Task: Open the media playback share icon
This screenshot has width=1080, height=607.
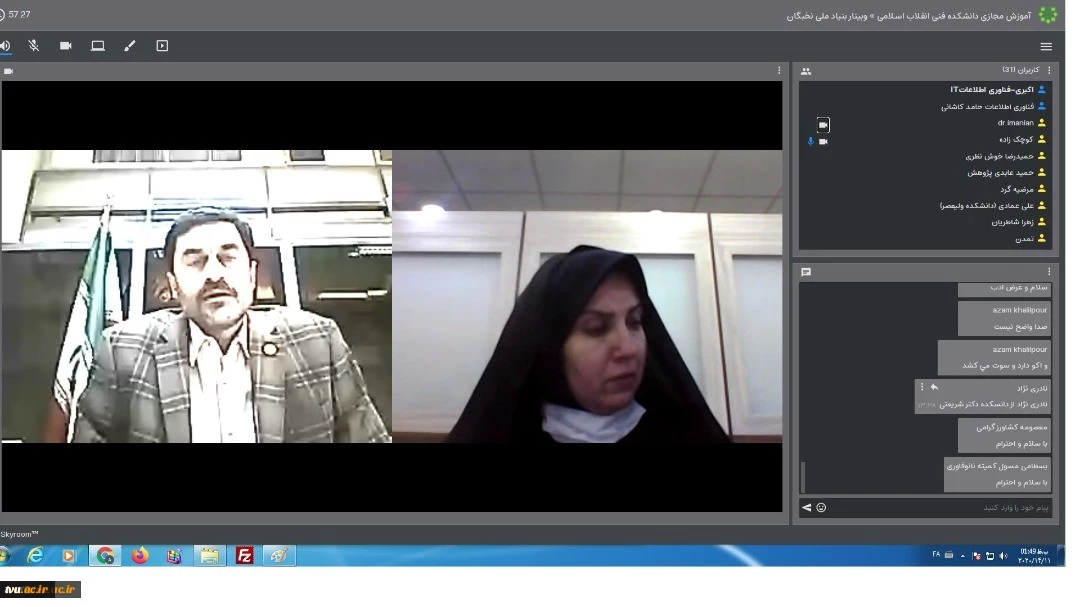Action: (162, 46)
